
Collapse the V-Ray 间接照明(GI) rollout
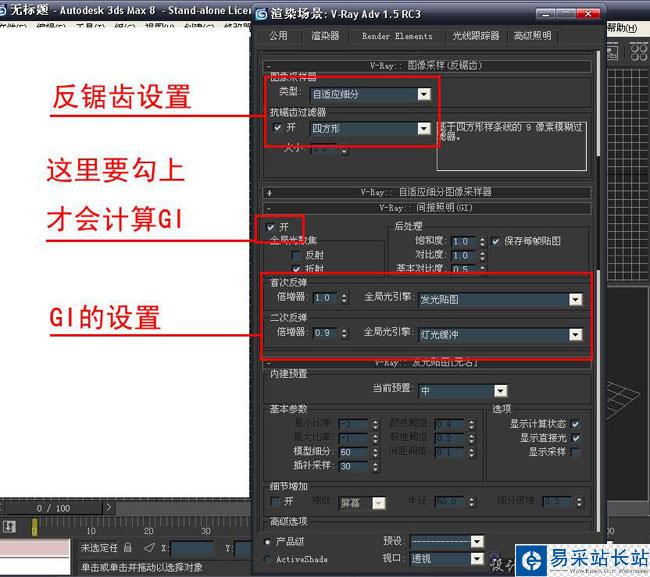pyautogui.click(x=427, y=208)
